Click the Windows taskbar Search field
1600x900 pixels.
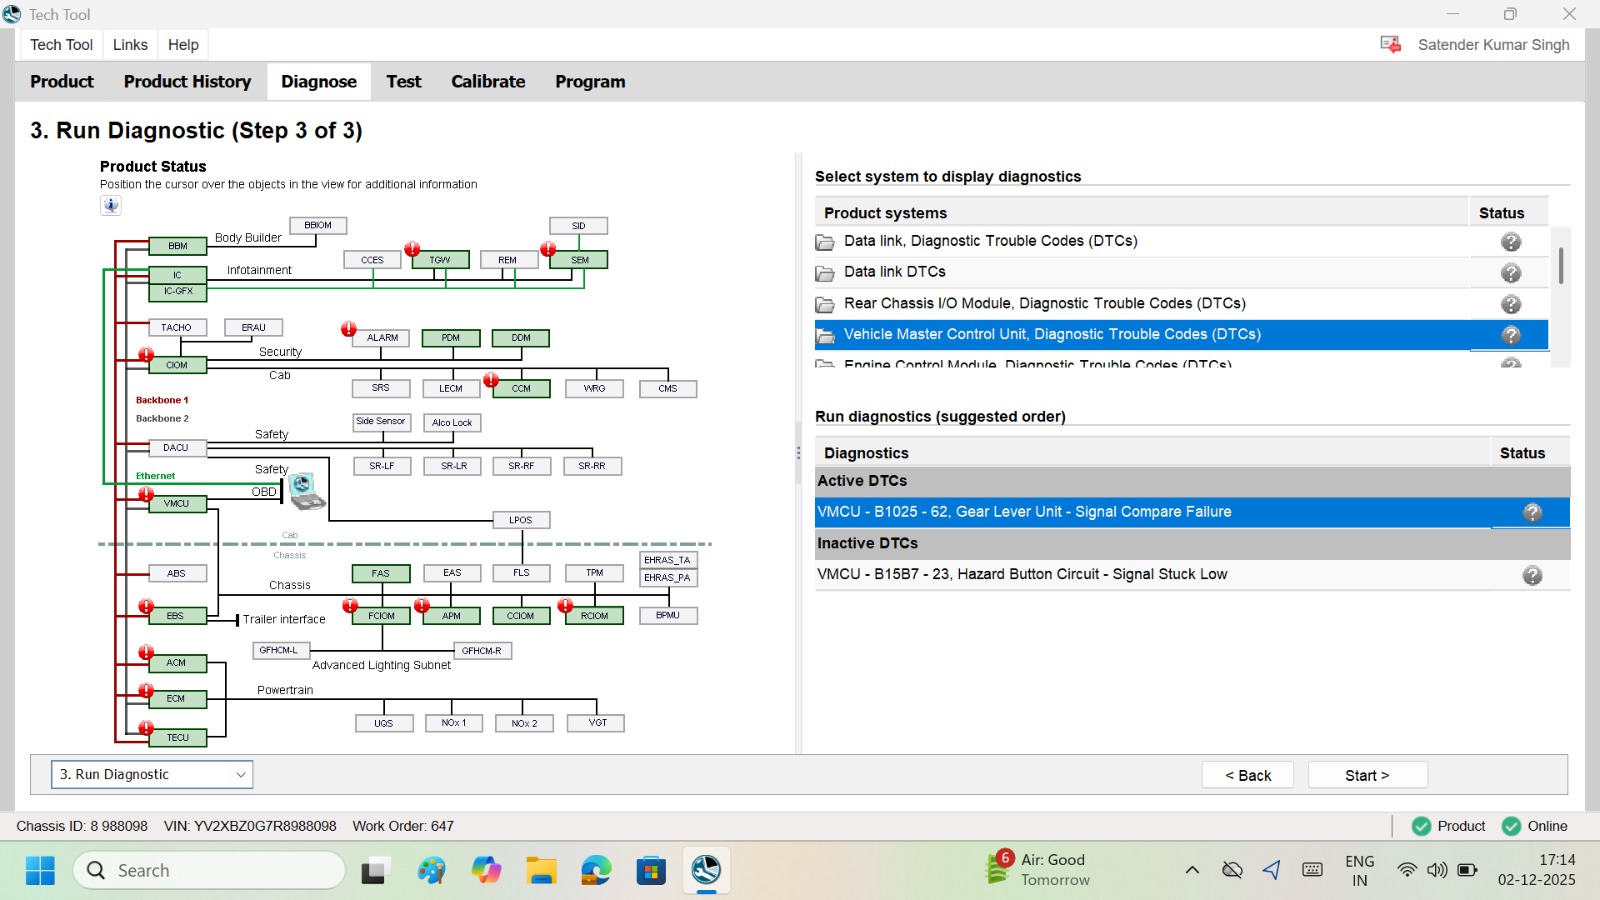pyautogui.click(x=210, y=870)
